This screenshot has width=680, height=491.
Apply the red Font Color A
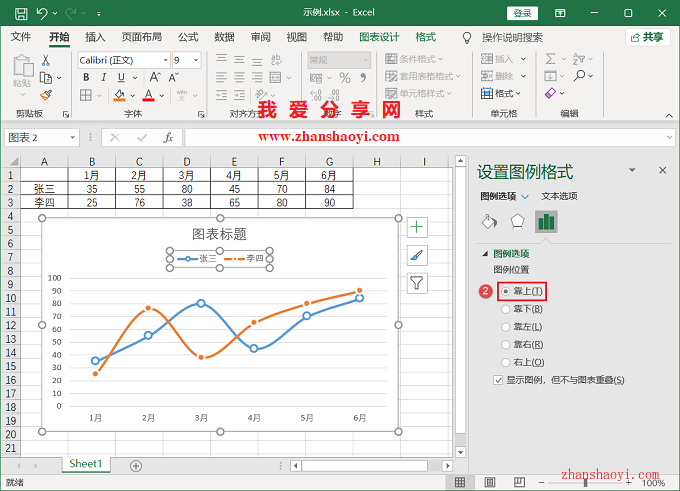click(149, 95)
